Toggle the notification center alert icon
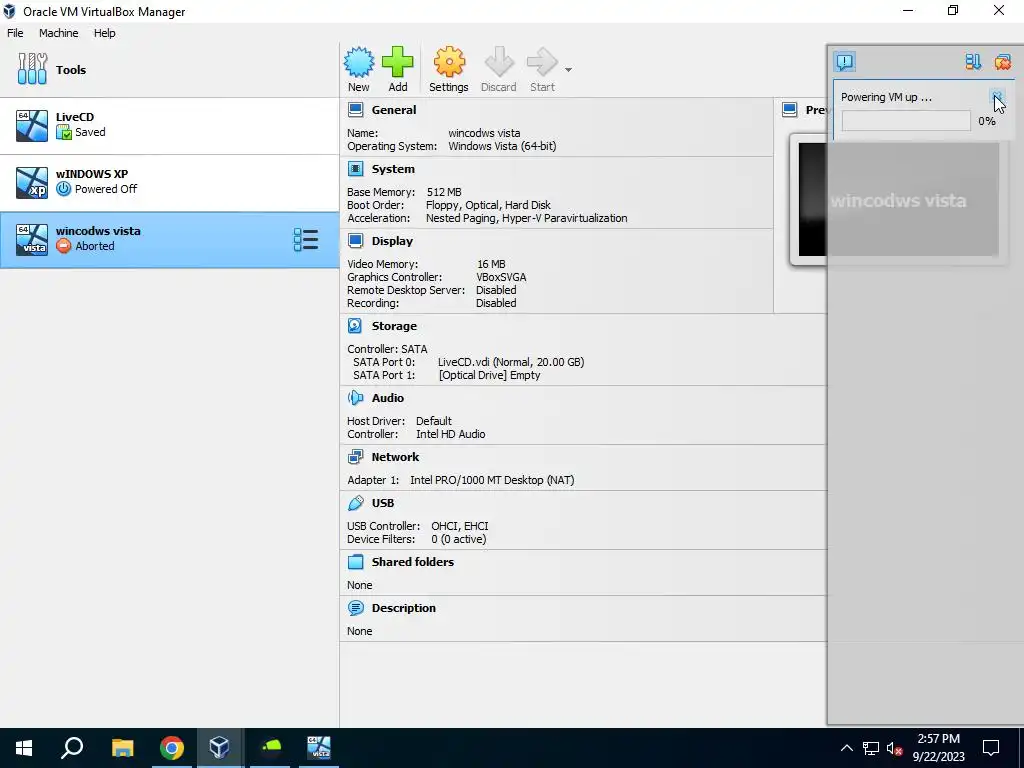This screenshot has height=768, width=1024. (x=844, y=62)
